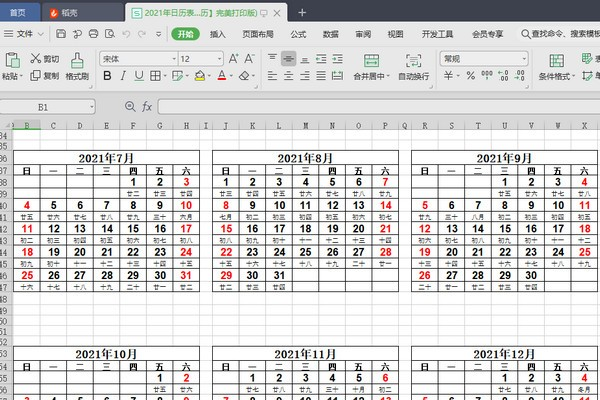Click the command search box

(x=560, y=34)
